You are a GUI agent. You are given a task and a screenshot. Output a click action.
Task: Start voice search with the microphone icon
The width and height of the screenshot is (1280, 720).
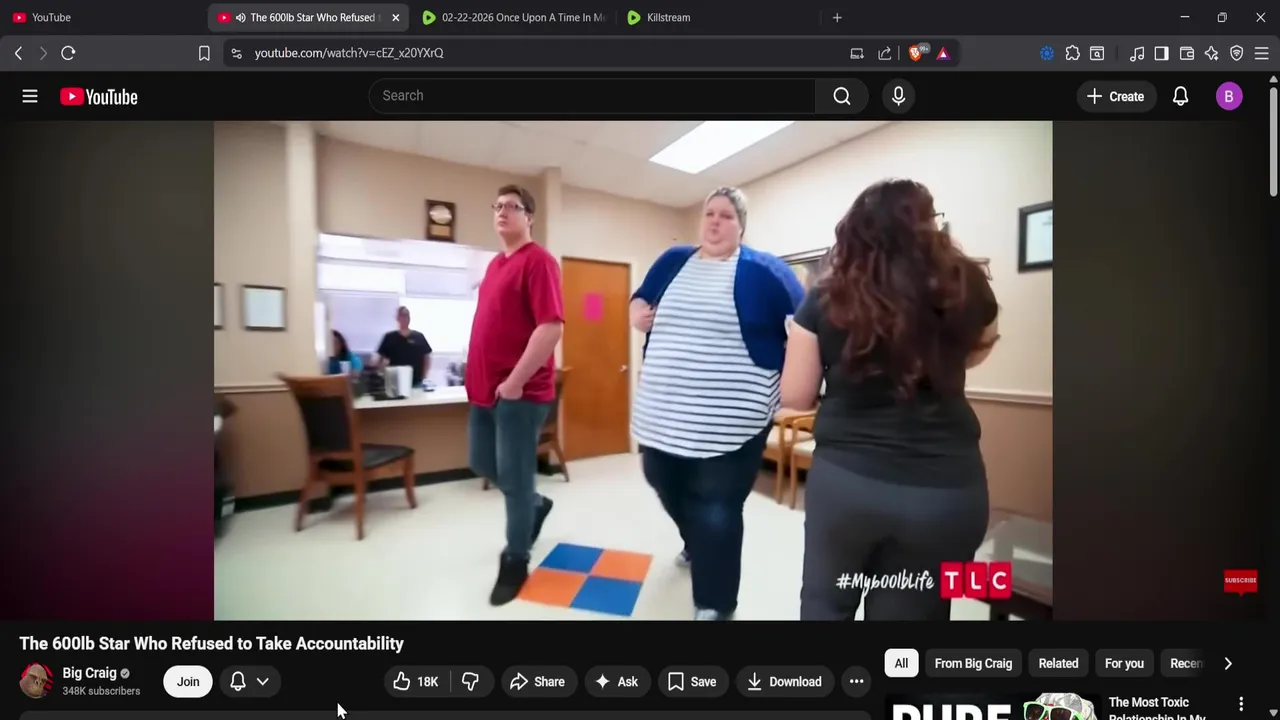pos(898,96)
